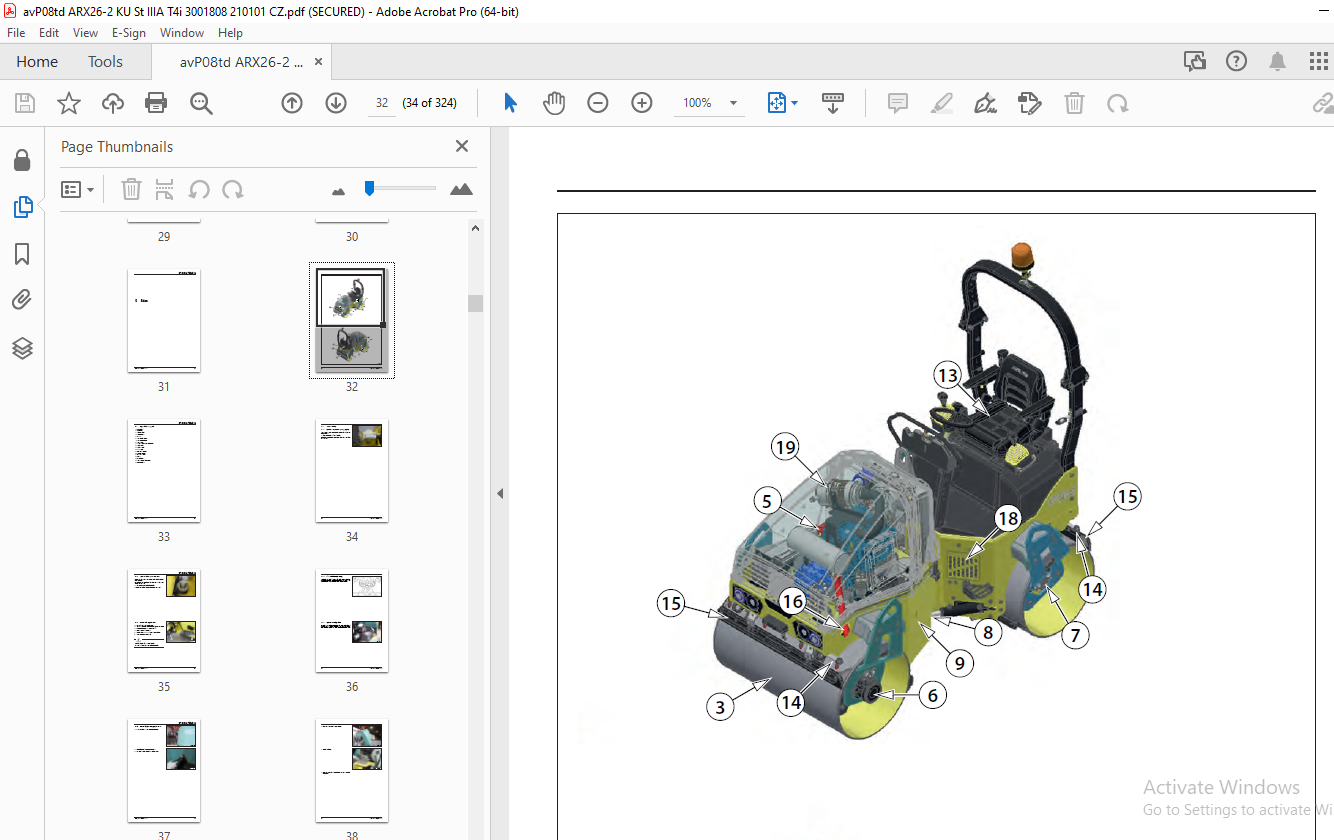Adjust the thumbnail size slider handle

tap(369, 187)
